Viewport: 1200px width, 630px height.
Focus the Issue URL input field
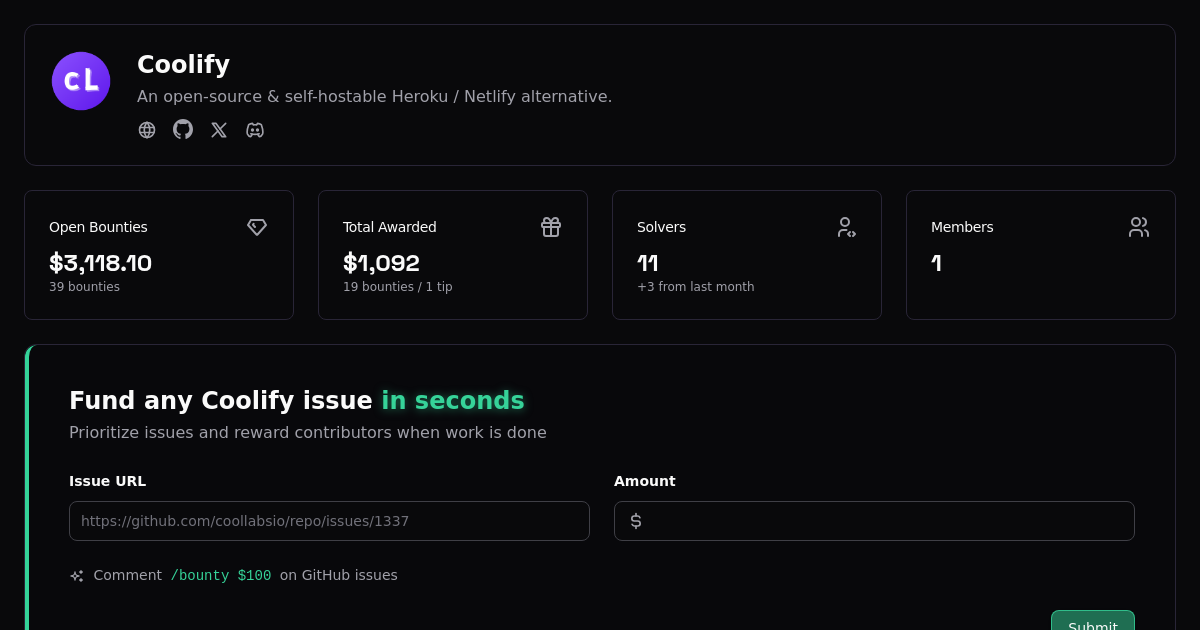point(329,521)
